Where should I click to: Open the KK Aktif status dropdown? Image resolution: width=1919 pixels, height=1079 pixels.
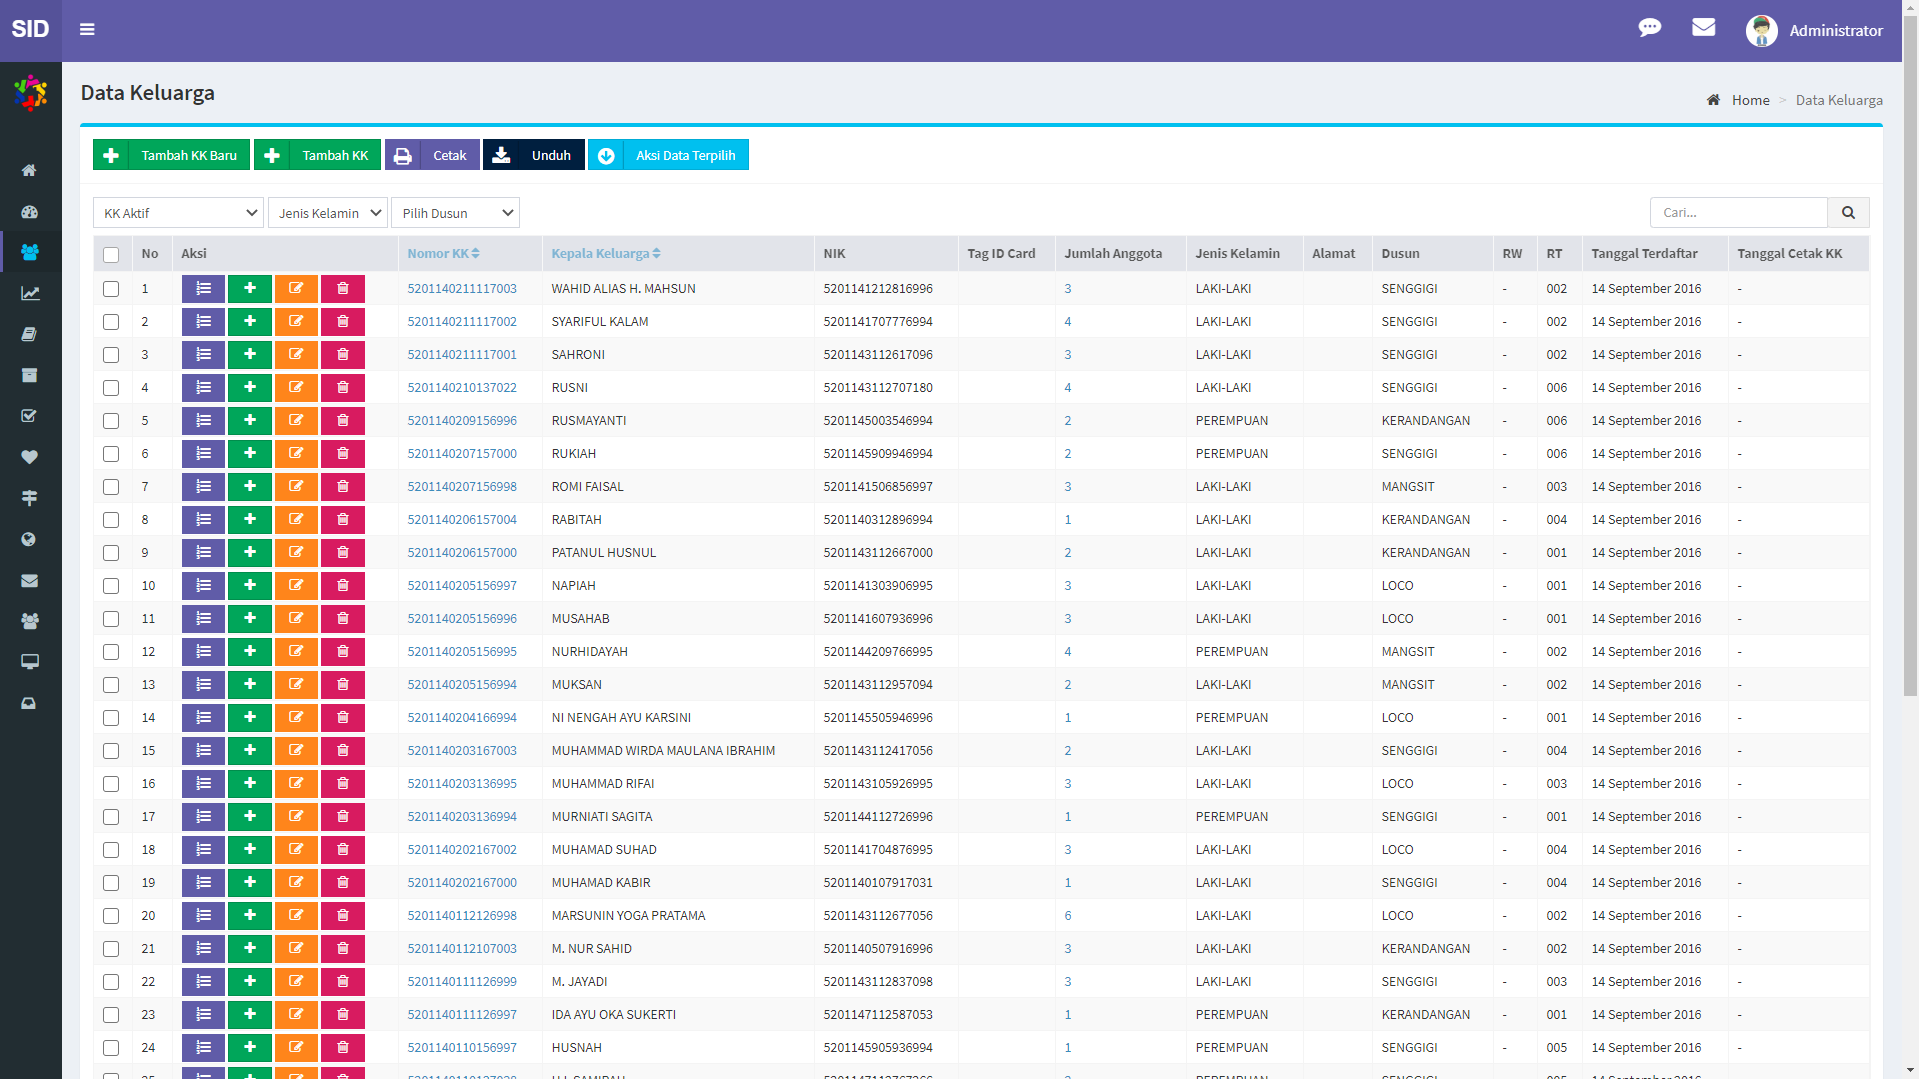[x=178, y=213]
